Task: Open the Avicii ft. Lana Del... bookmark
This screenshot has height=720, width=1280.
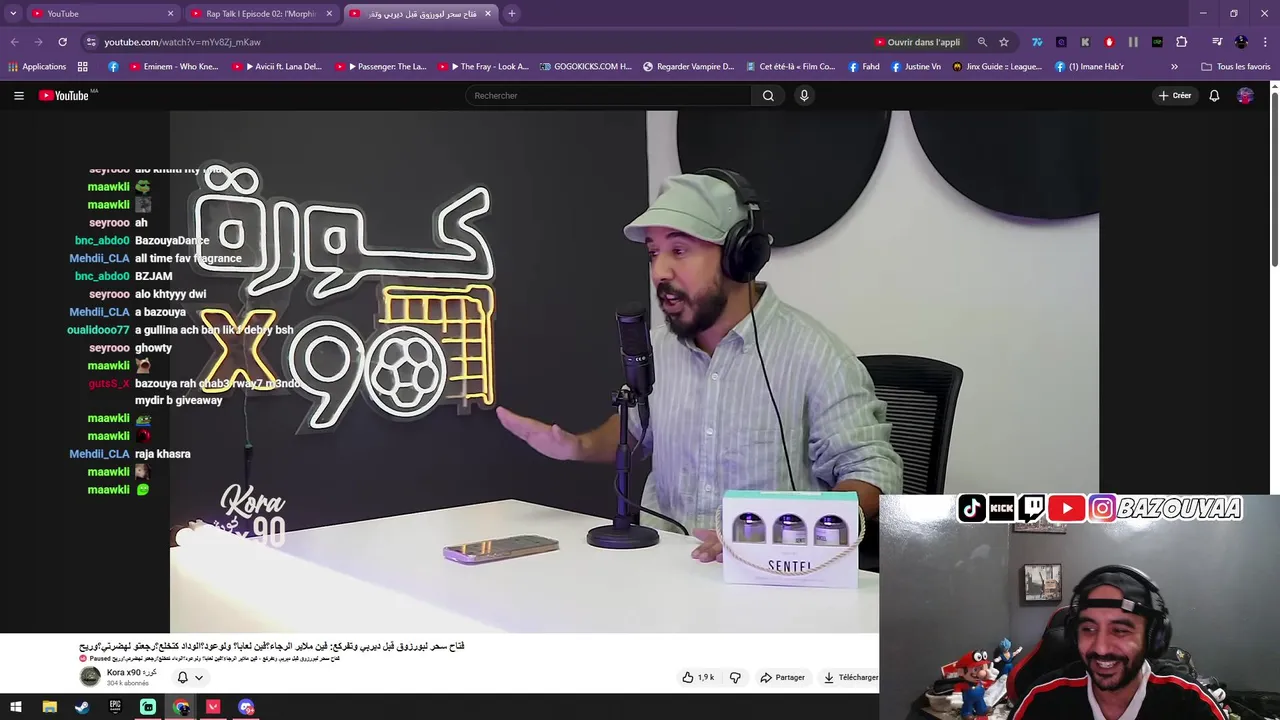Action: tap(277, 67)
